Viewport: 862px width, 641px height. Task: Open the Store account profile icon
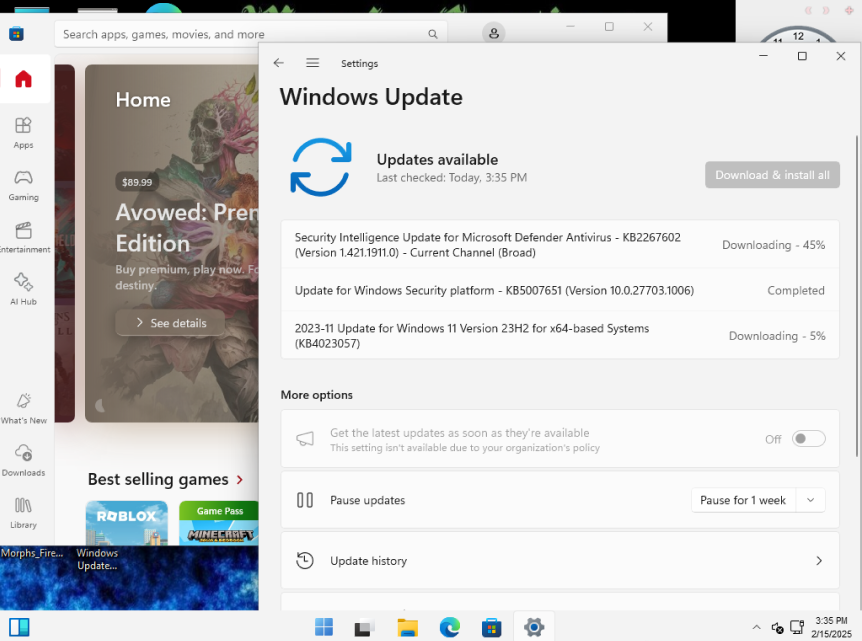[x=494, y=34]
